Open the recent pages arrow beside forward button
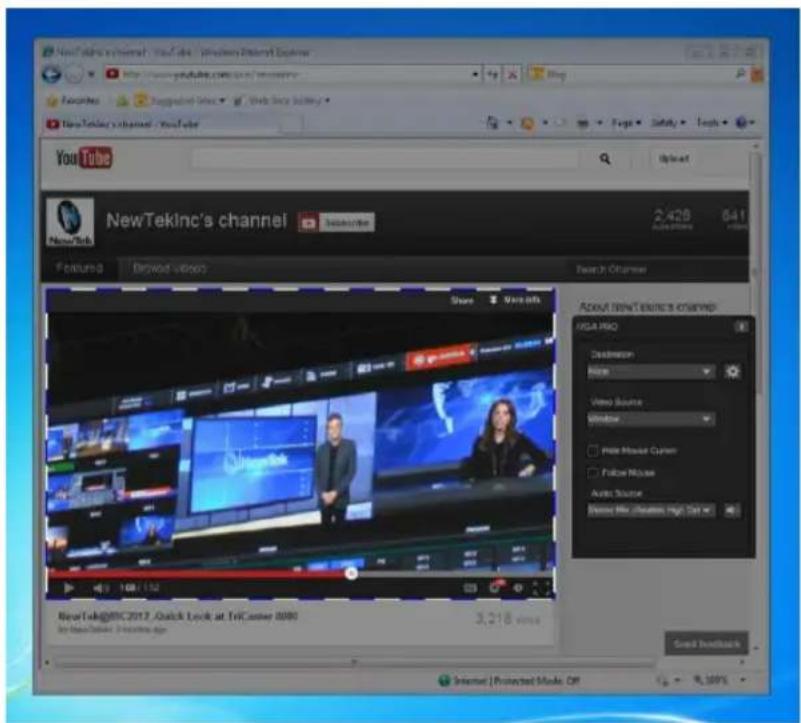 [x=91, y=75]
